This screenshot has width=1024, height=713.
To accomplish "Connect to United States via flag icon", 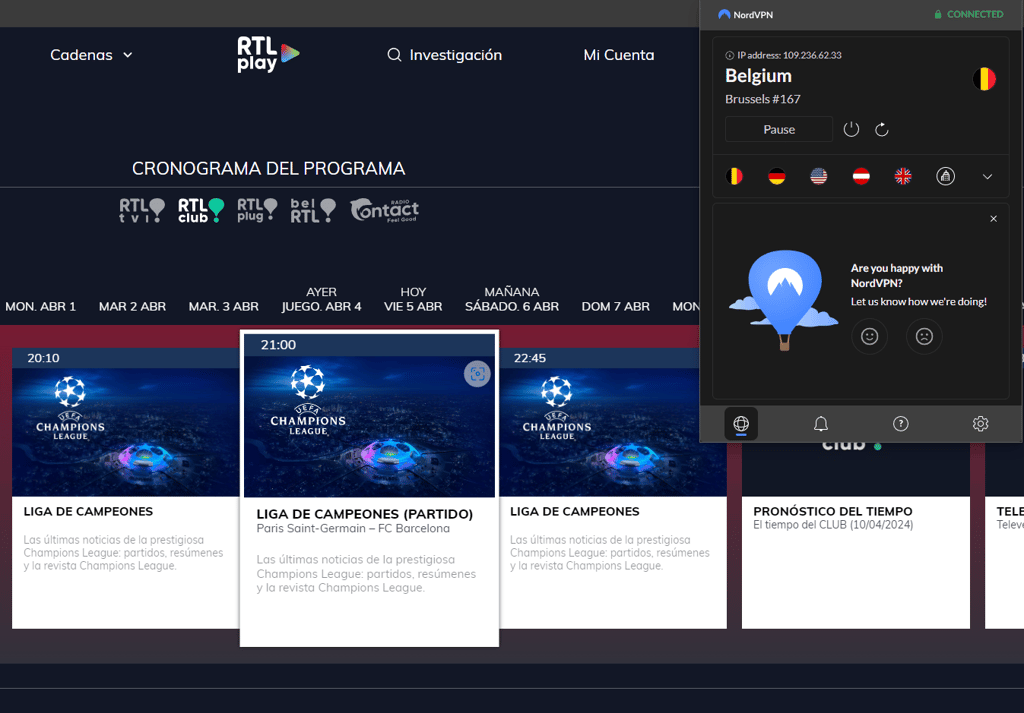I will click(818, 176).
